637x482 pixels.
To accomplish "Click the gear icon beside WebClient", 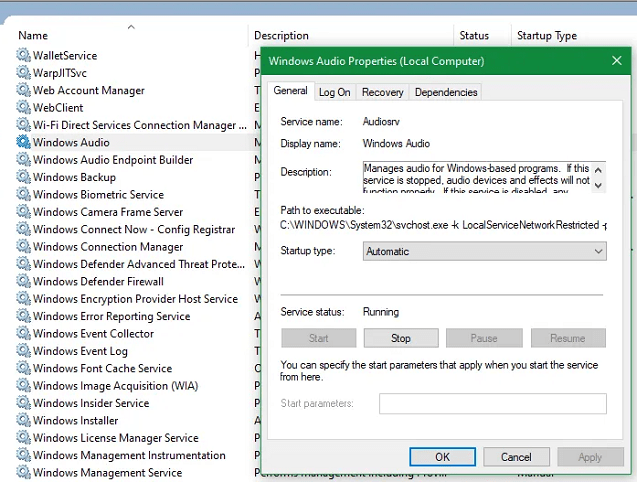I will click(23, 107).
